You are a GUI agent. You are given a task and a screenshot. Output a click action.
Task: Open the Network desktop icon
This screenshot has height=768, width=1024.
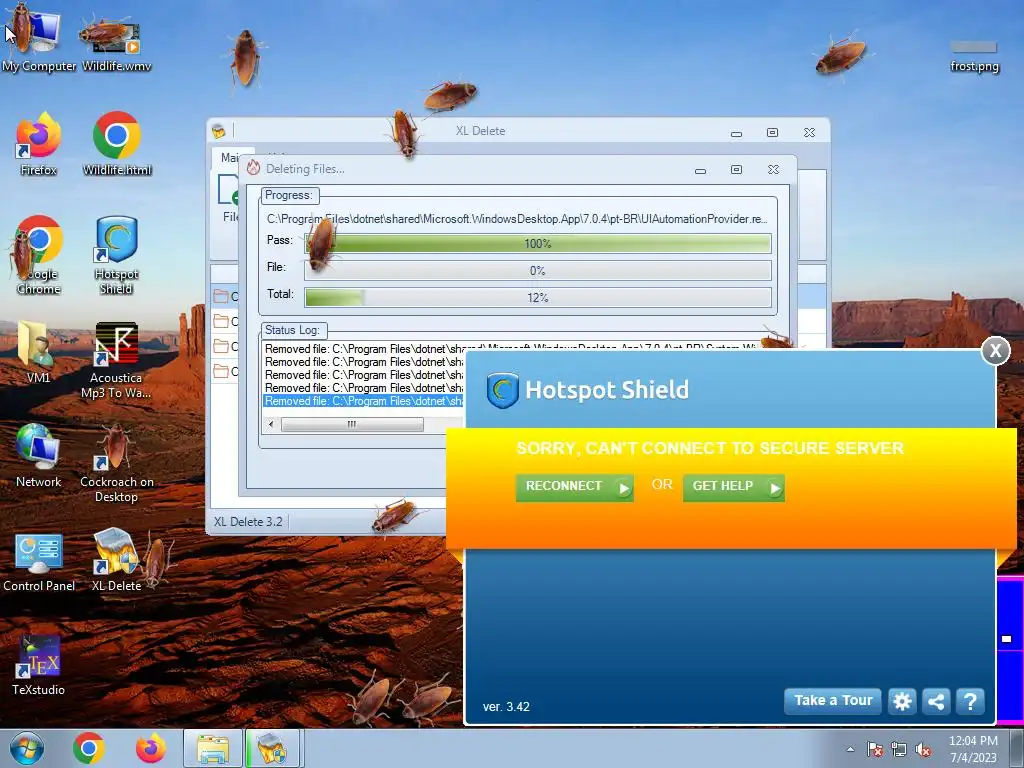[39, 455]
